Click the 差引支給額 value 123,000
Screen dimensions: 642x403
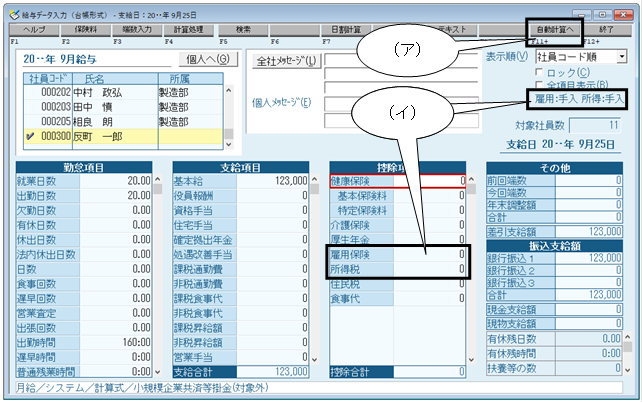coord(589,231)
